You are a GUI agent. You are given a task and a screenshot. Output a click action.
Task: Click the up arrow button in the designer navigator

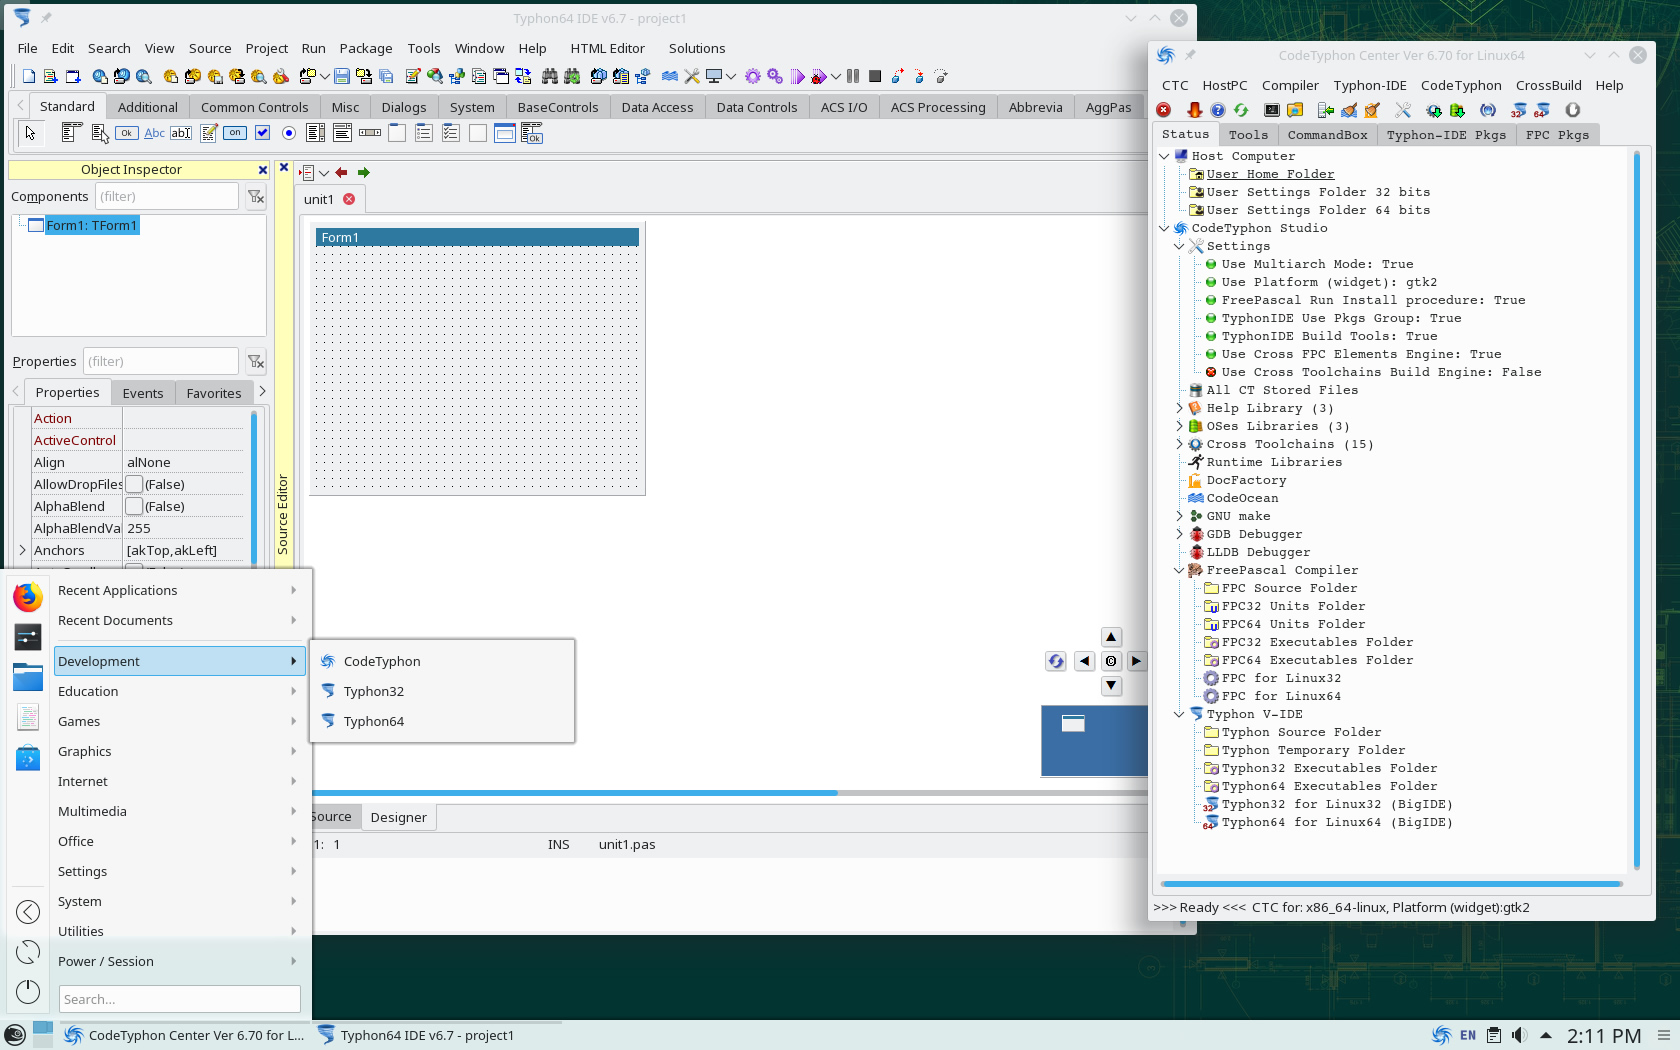pyautogui.click(x=1111, y=637)
